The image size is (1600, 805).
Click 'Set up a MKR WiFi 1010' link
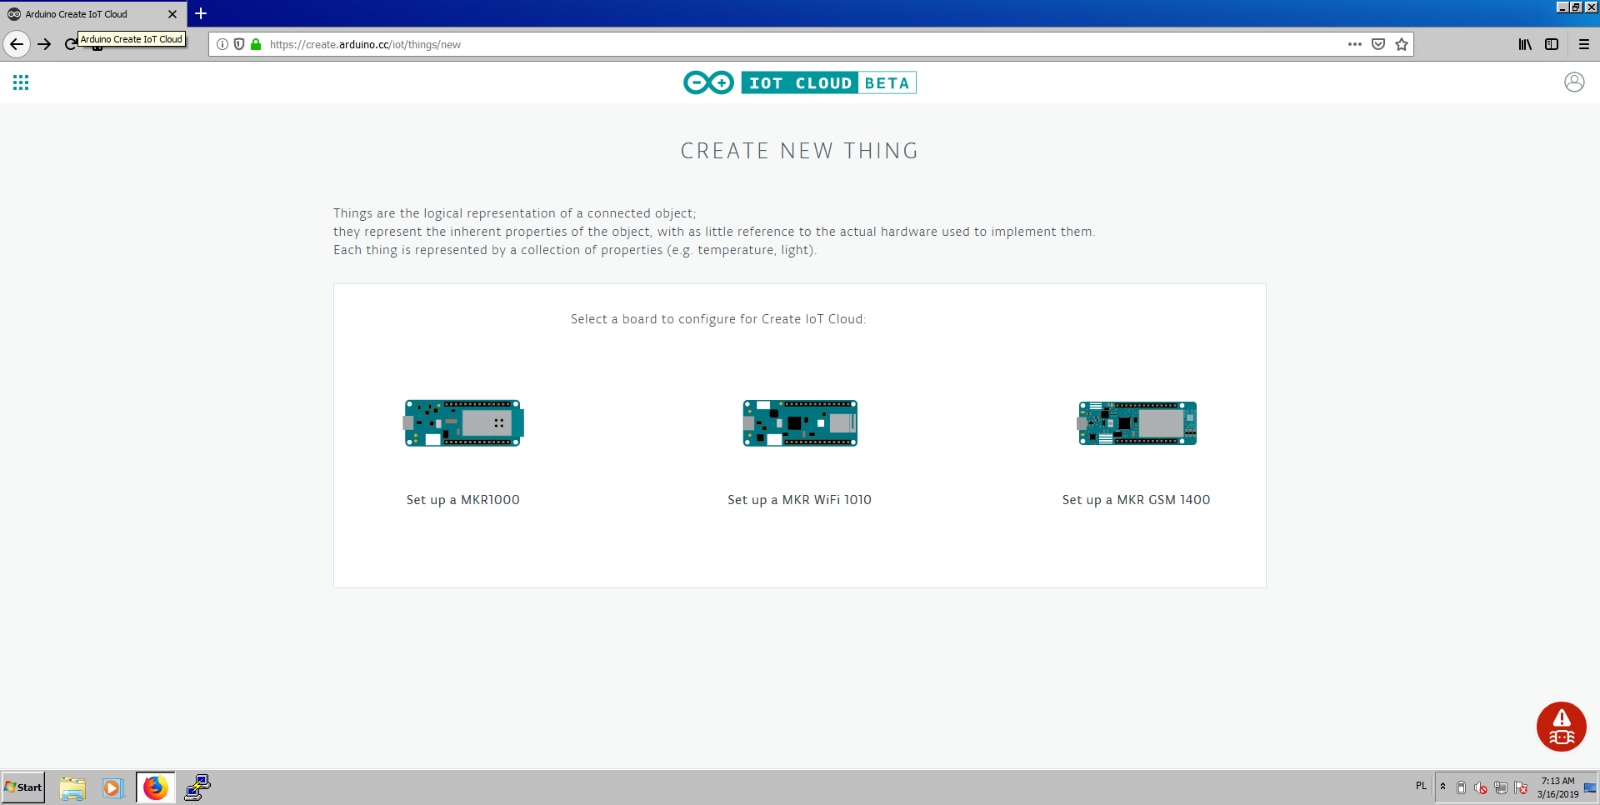click(800, 500)
